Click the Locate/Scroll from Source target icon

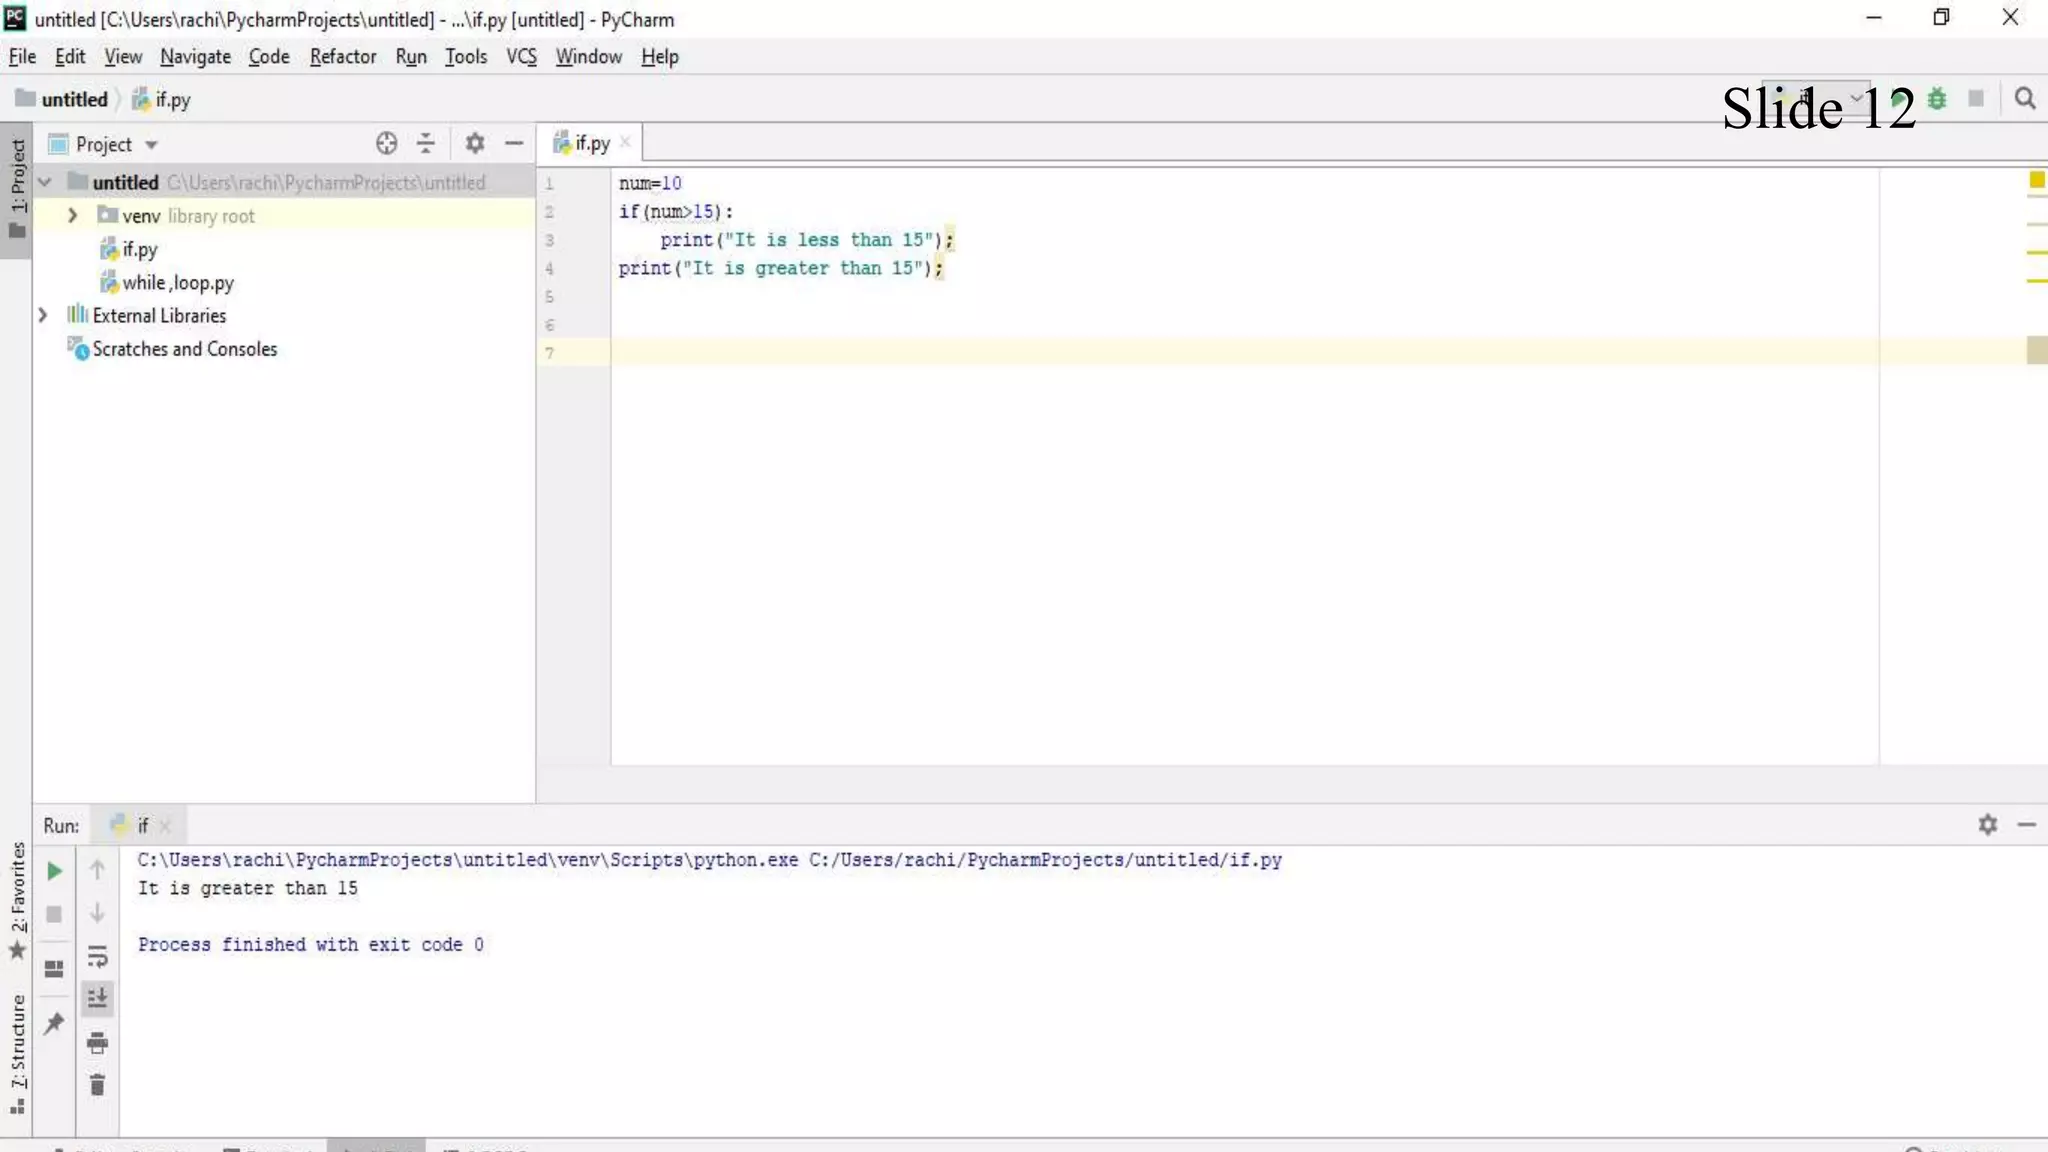click(386, 144)
